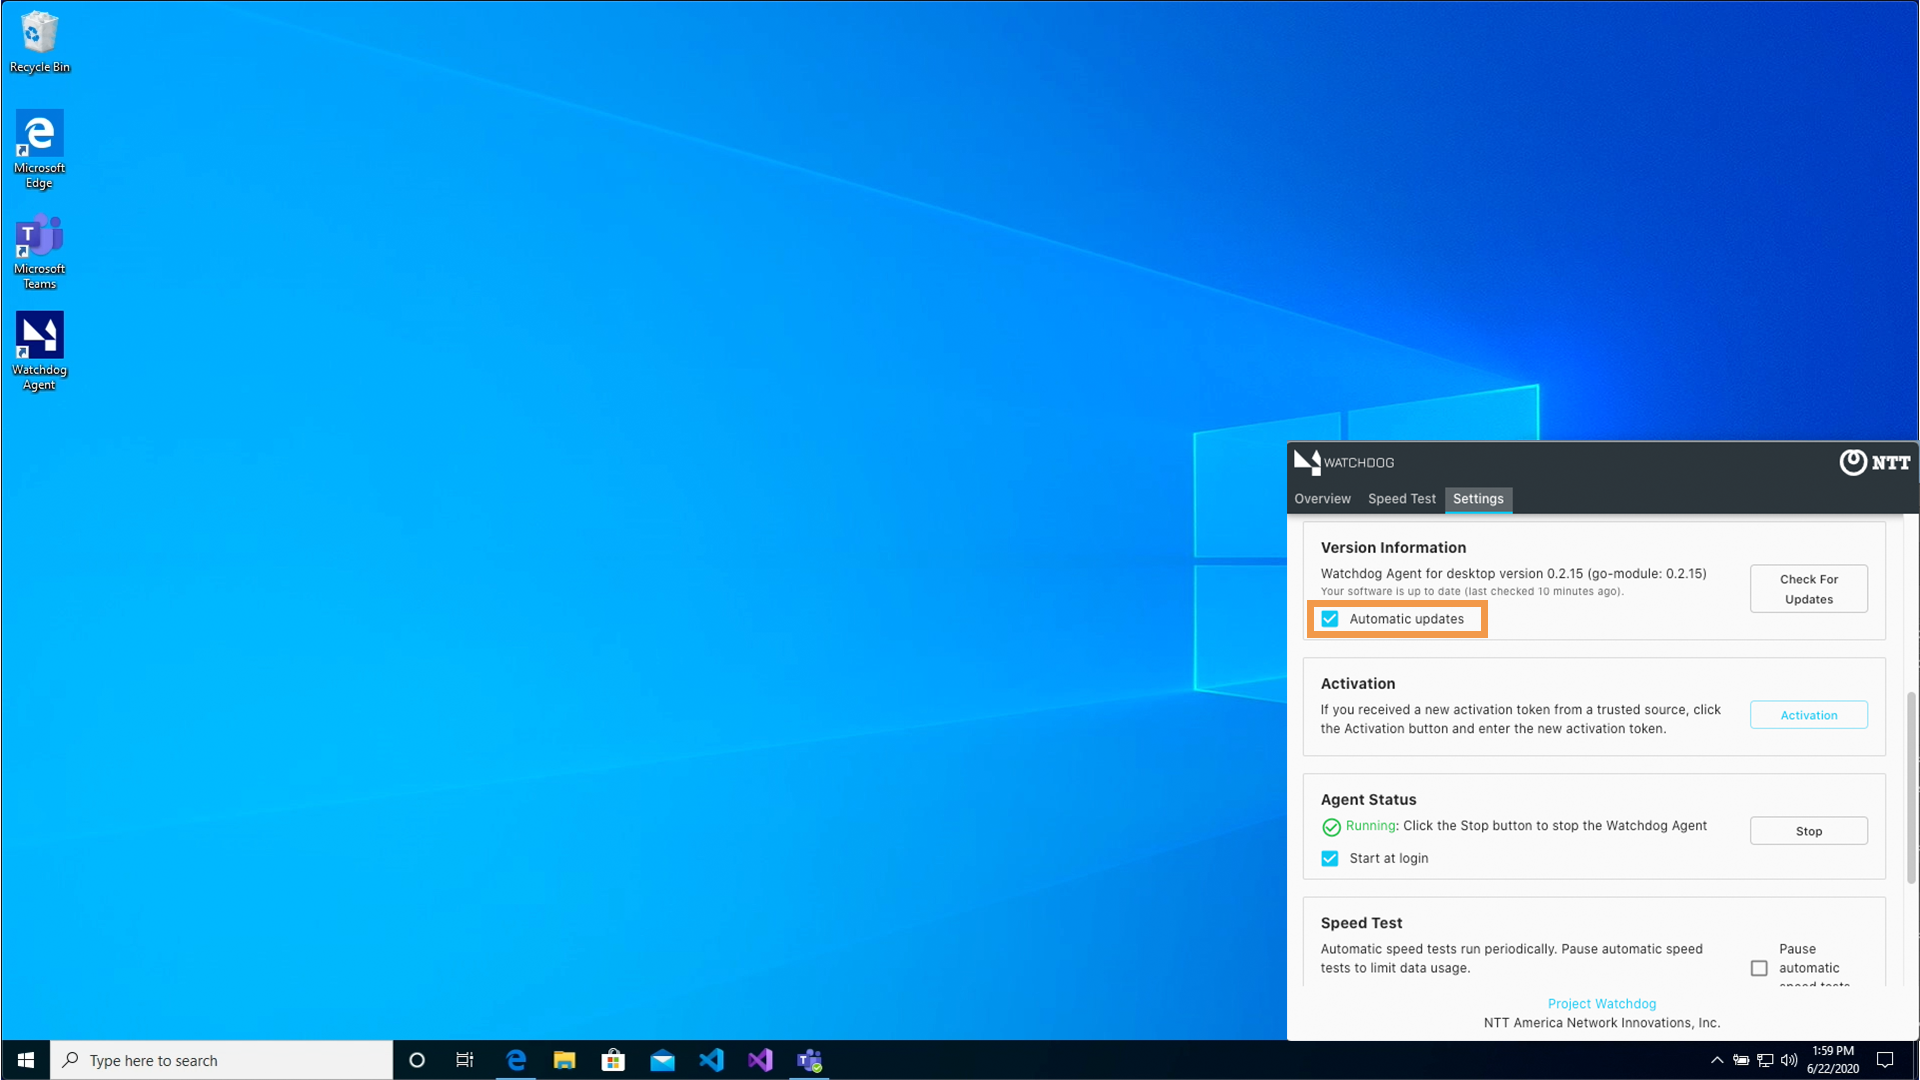
Task: Click the volume speaker icon in the tray
Action: pos(1789,1060)
